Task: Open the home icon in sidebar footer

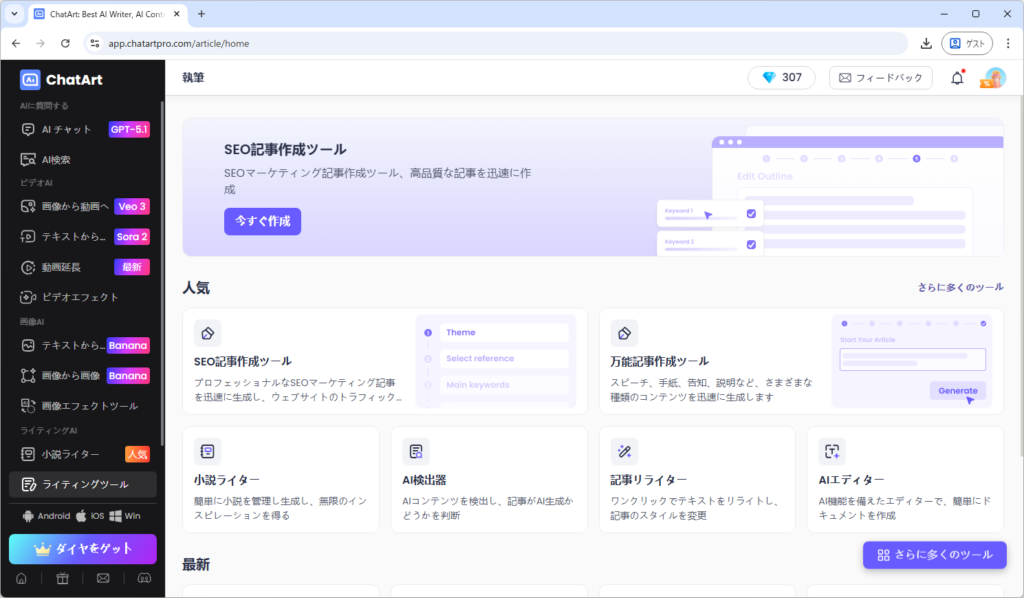Action: (x=22, y=578)
